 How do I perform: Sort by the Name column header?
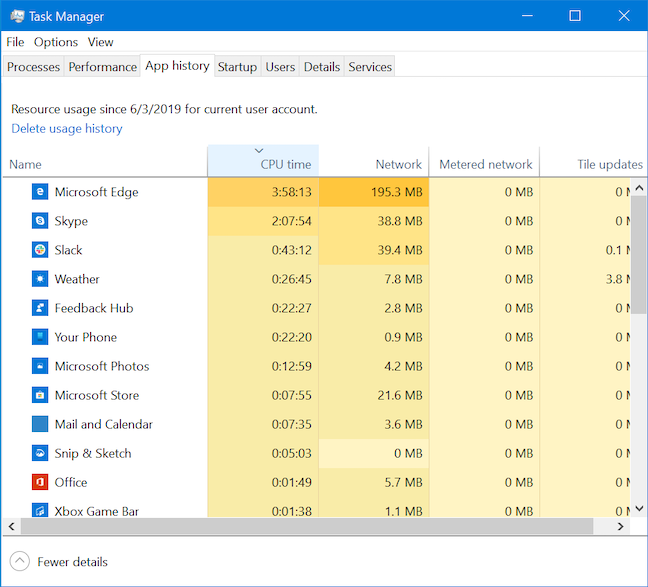(x=105, y=161)
